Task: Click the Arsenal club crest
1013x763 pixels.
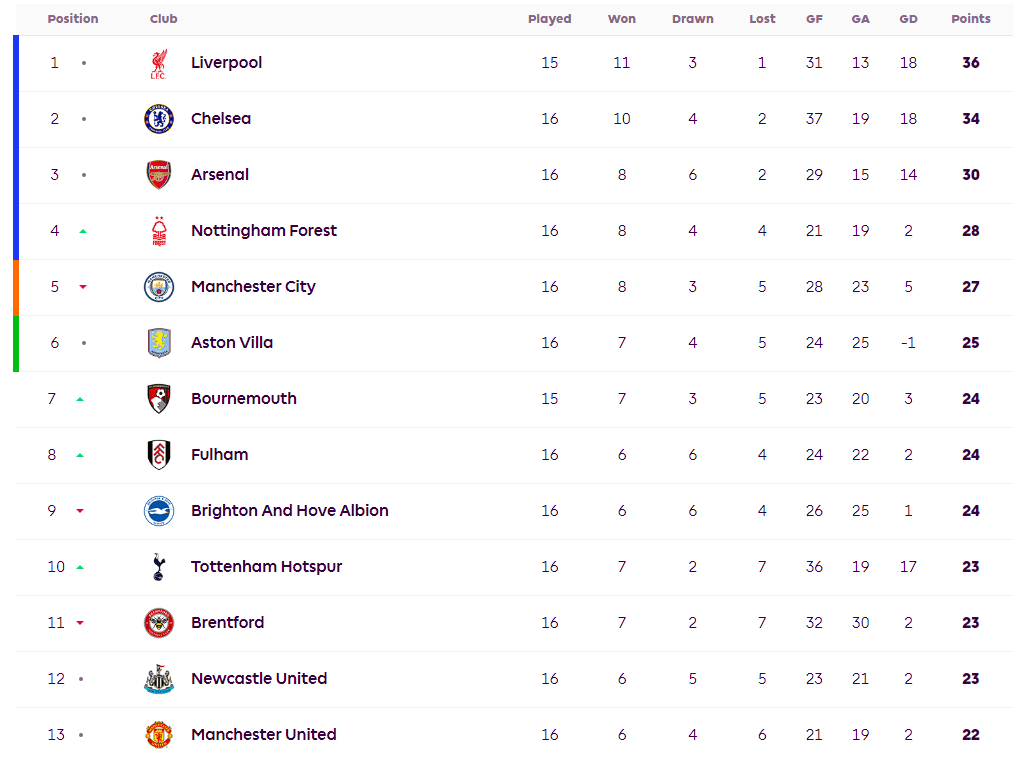Action: coord(158,175)
